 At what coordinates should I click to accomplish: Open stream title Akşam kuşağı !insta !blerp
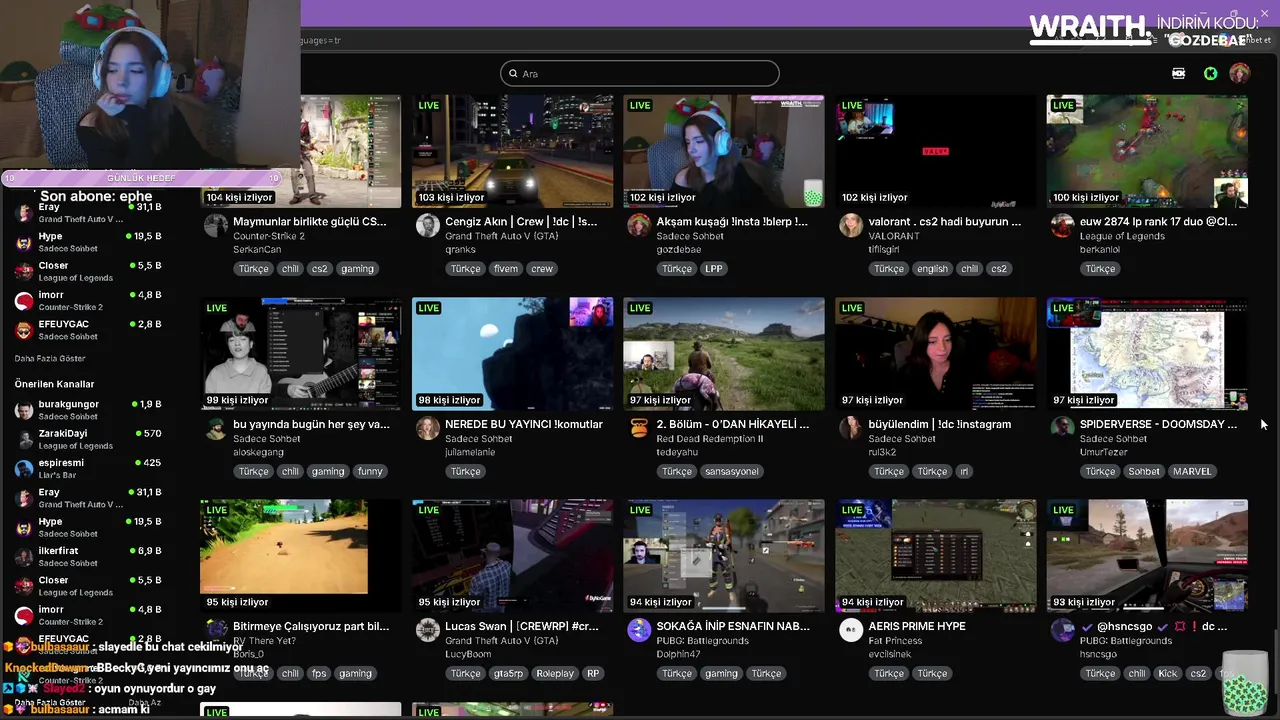tap(732, 222)
